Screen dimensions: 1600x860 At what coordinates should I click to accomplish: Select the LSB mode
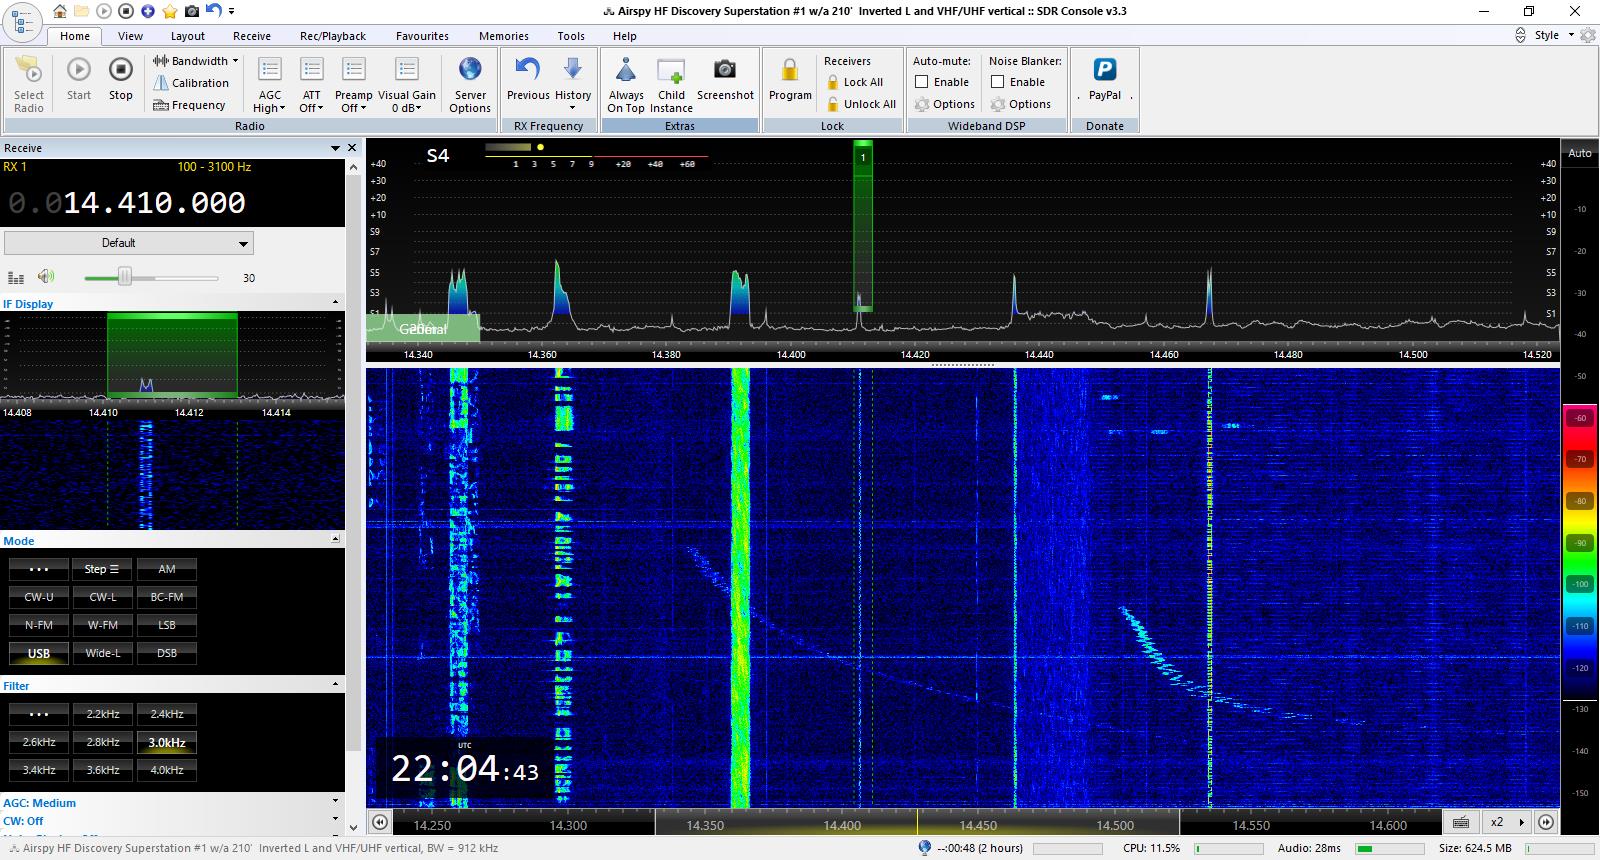pyautogui.click(x=167, y=625)
